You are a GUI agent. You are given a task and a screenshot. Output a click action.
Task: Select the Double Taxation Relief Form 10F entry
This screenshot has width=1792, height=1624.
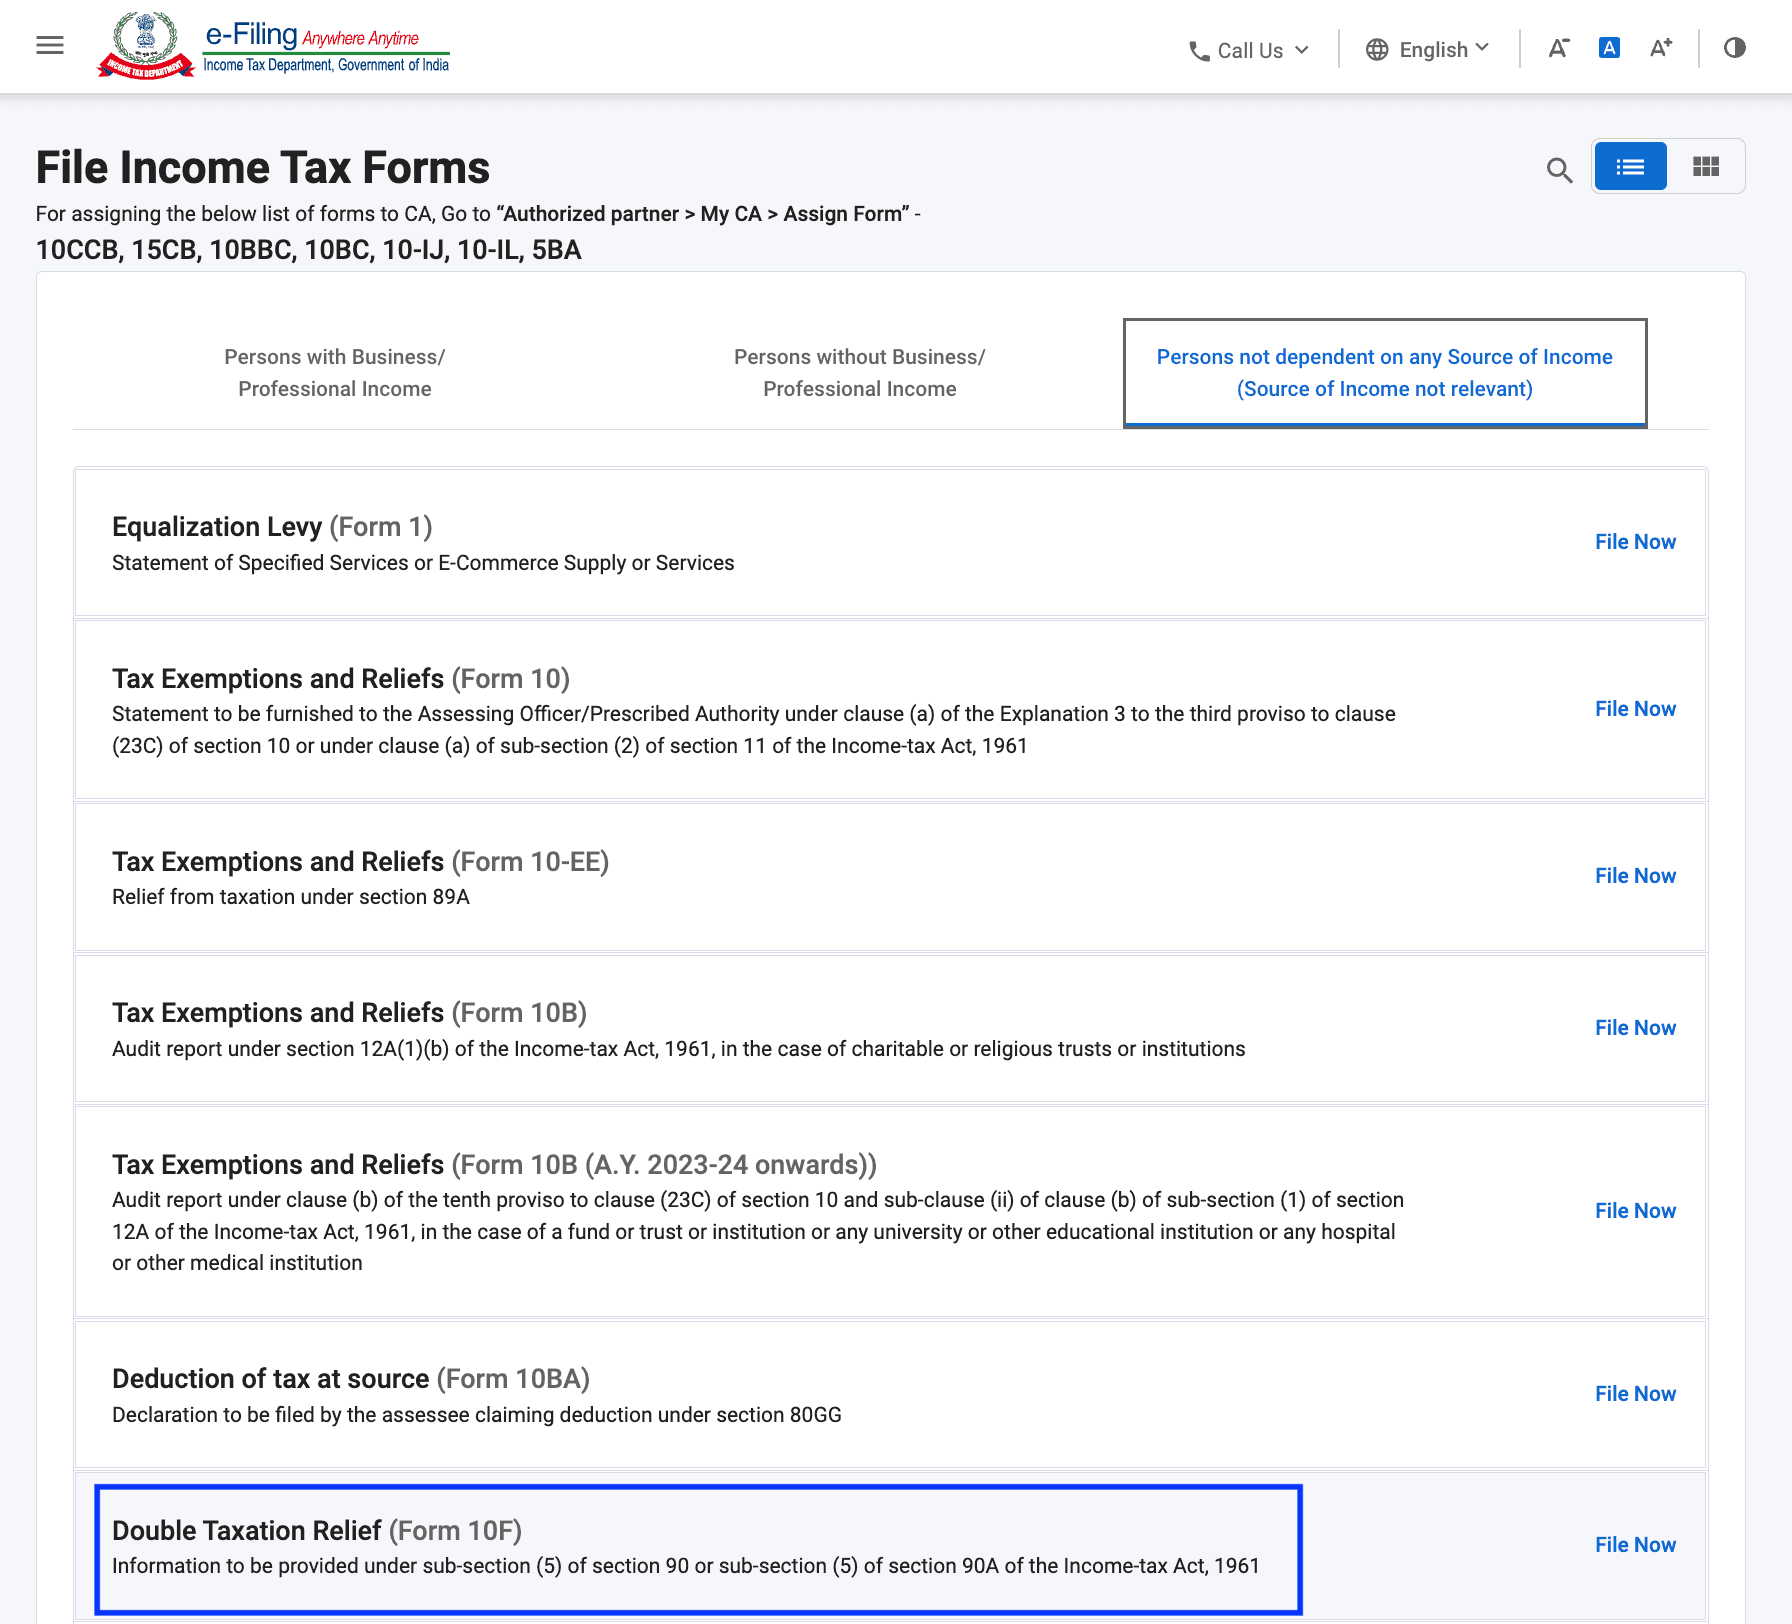(x=698, y=1548)
